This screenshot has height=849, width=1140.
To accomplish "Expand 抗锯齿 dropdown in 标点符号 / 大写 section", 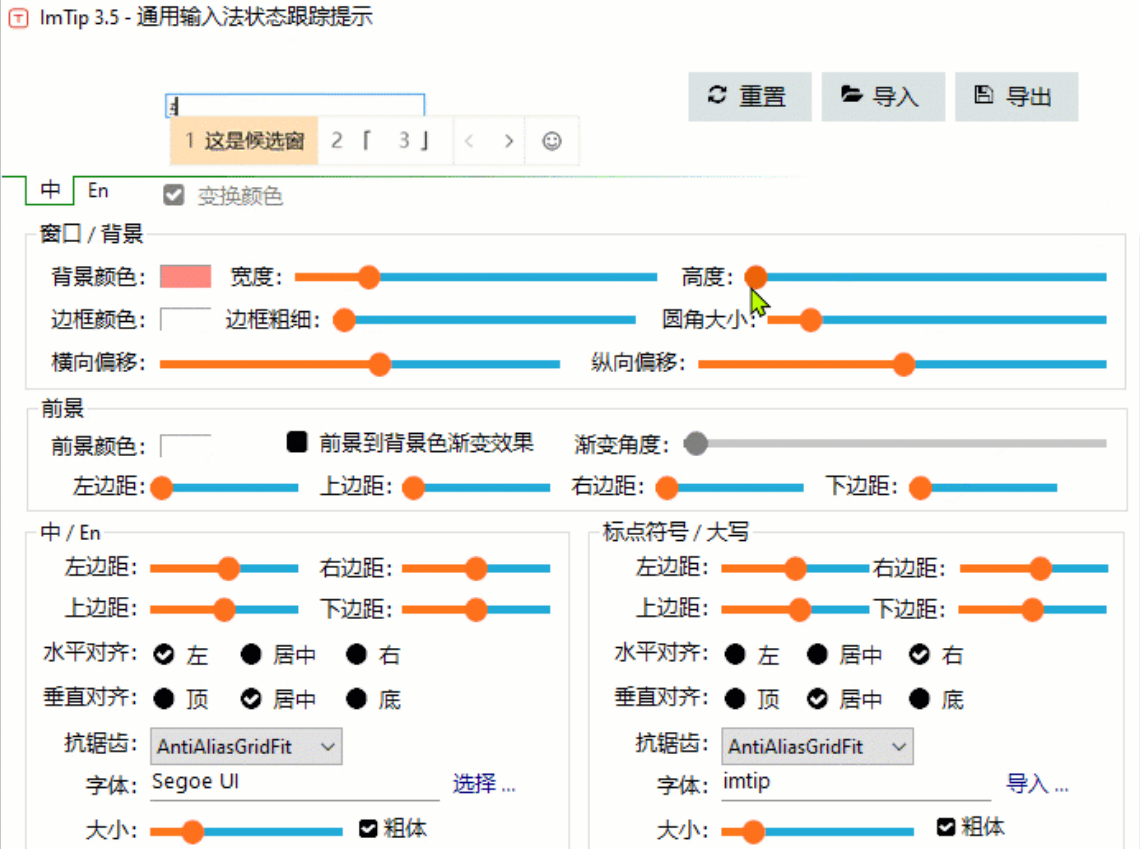I will click(817, 746).
